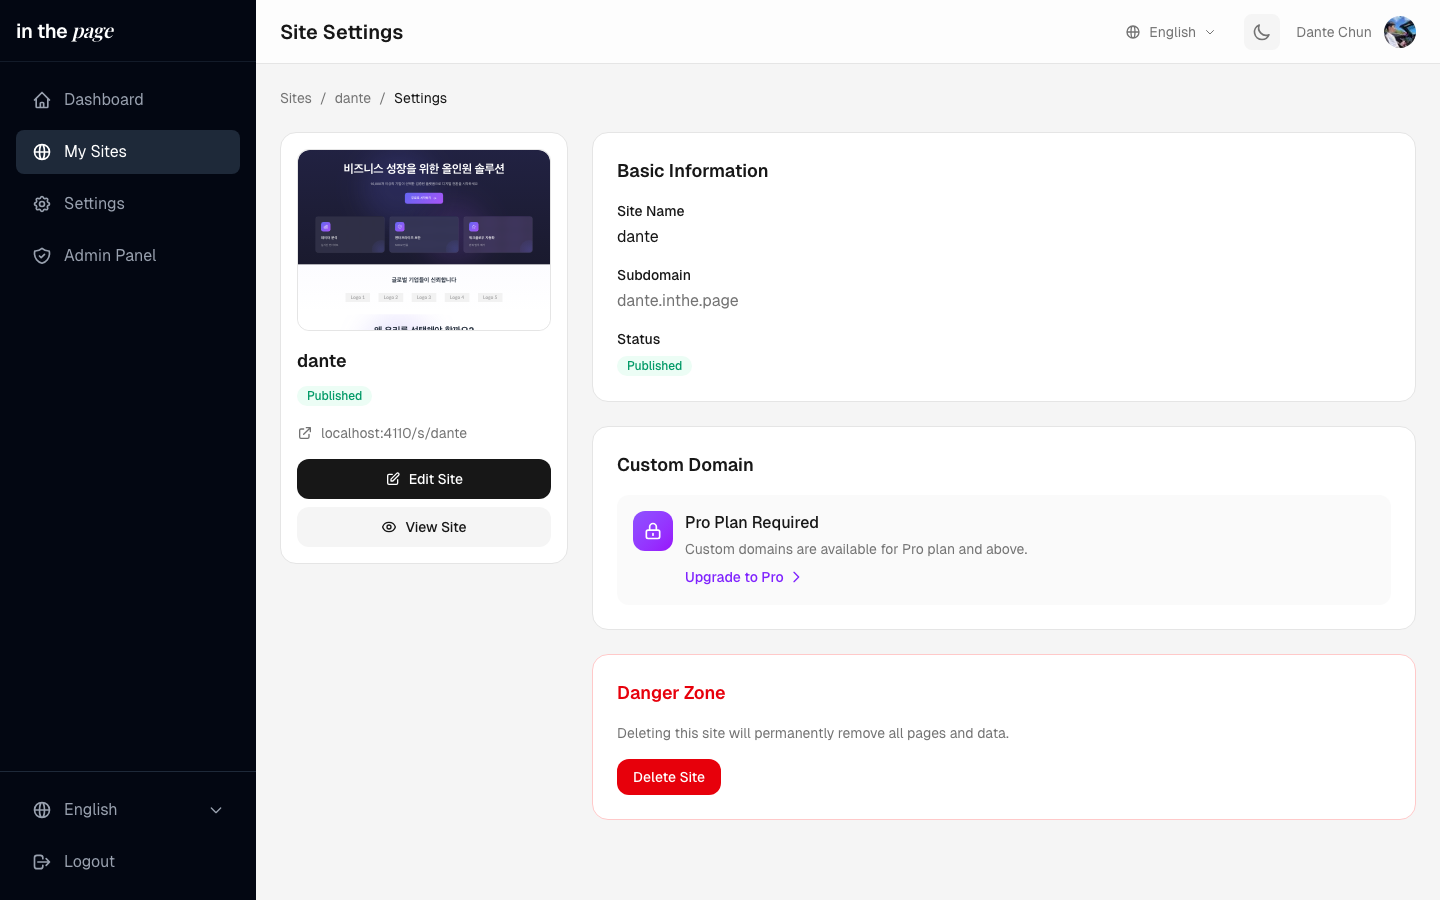
Task: Open Admin Panel from the sidebar
Action: pos(110,256)
